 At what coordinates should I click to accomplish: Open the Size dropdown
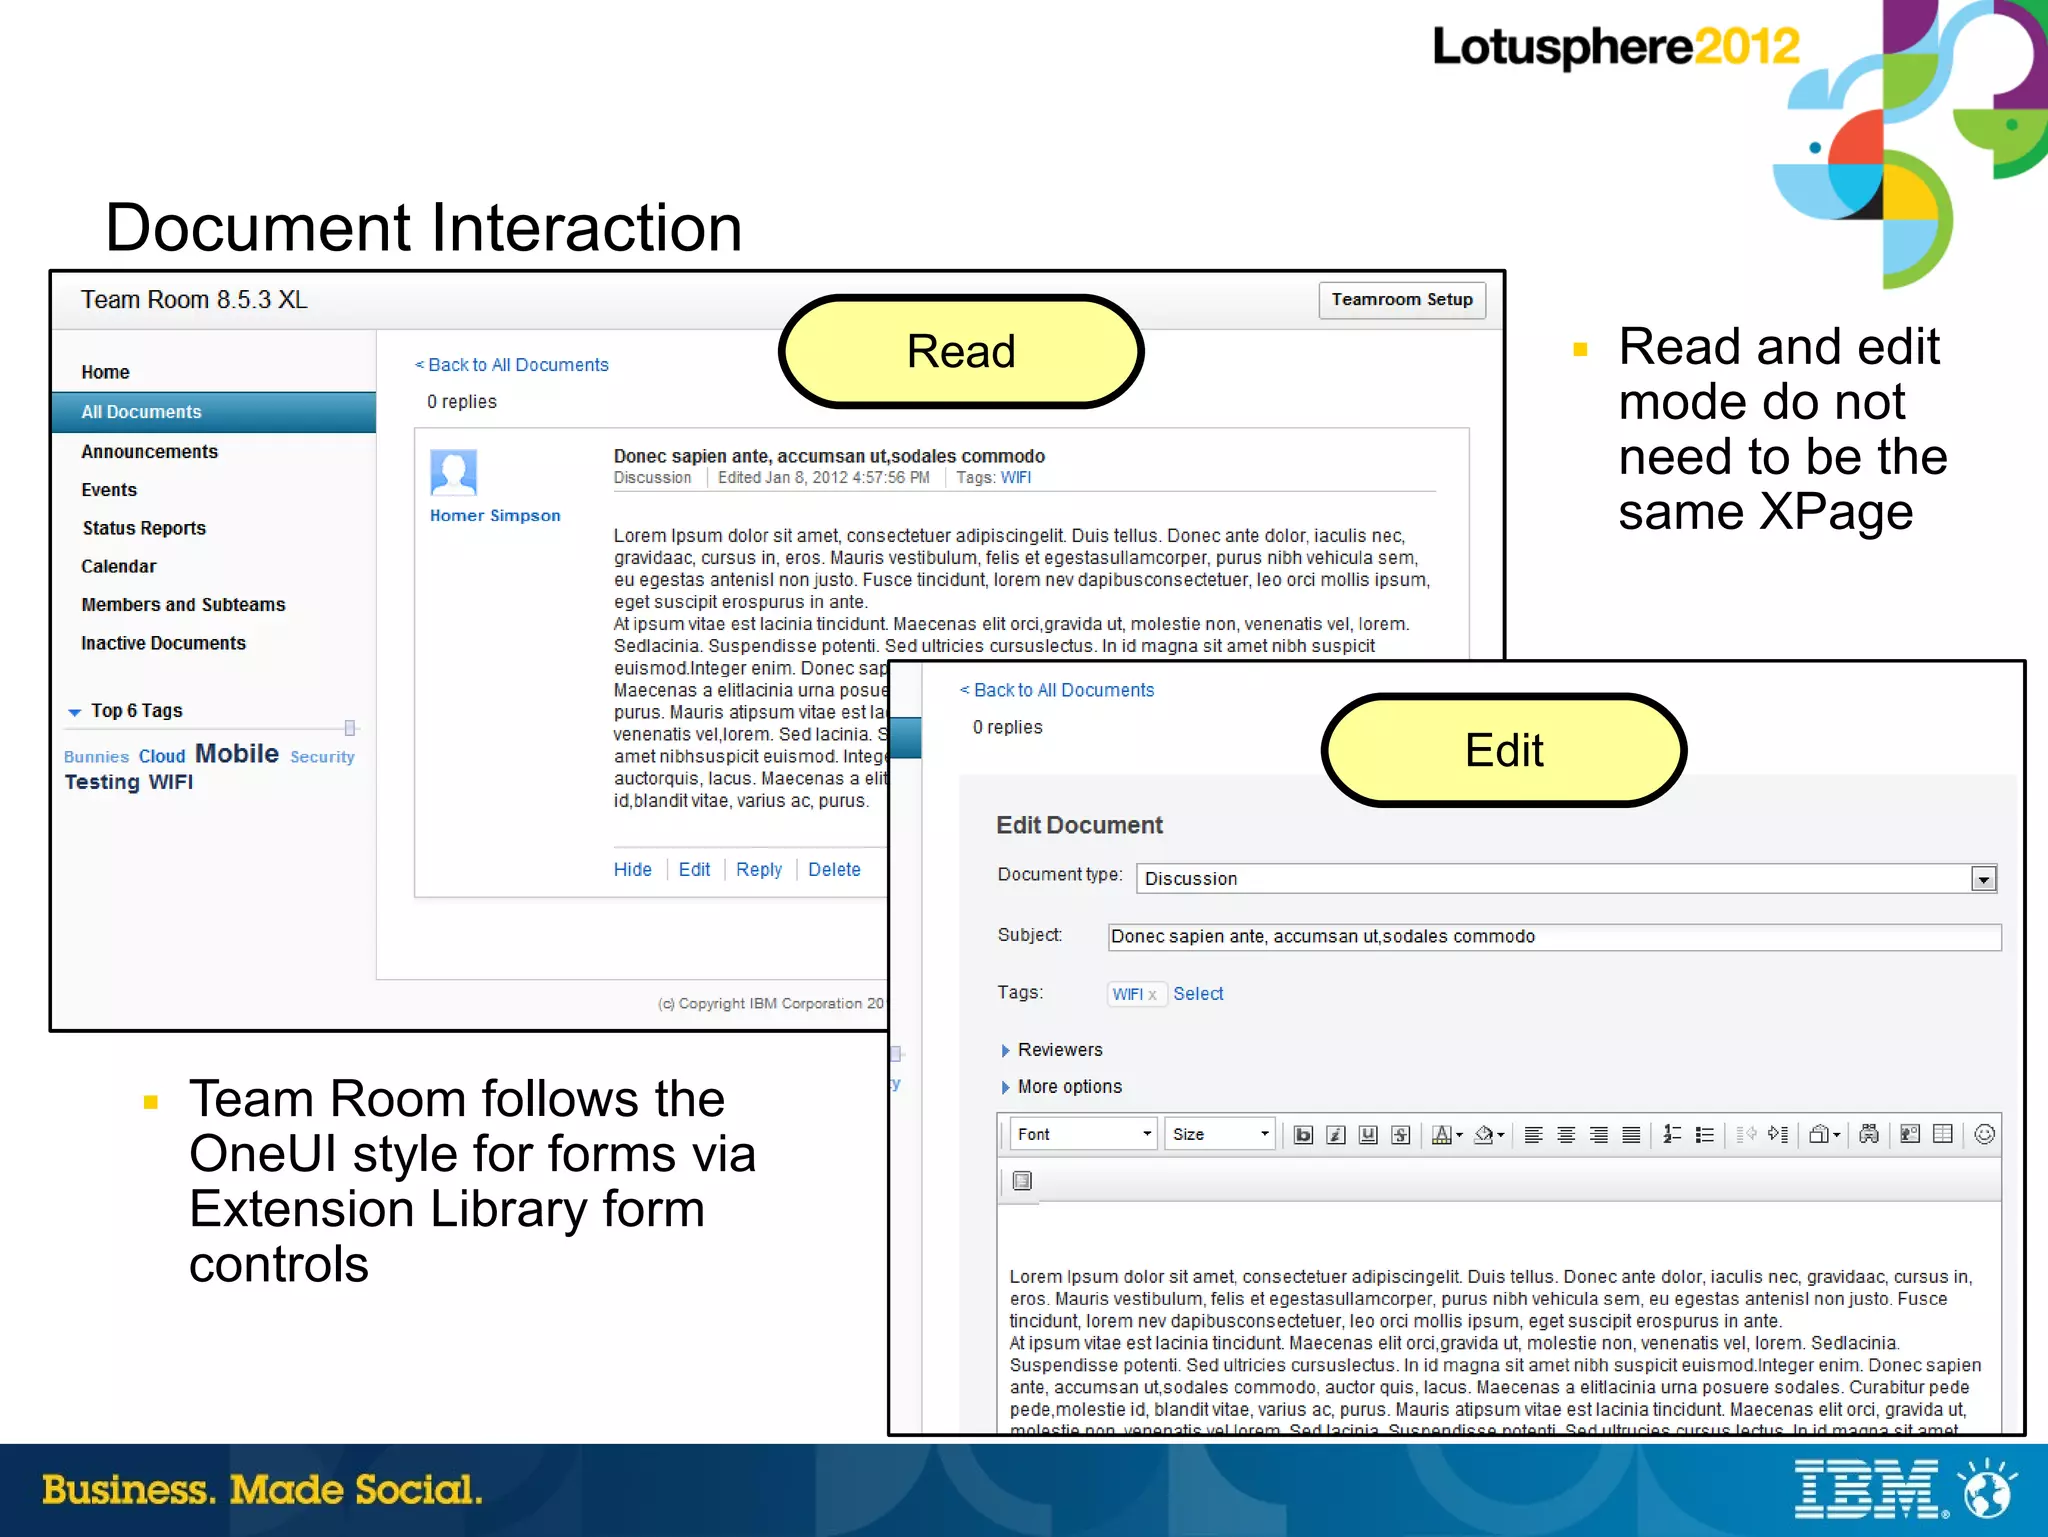[1219, 1134]
